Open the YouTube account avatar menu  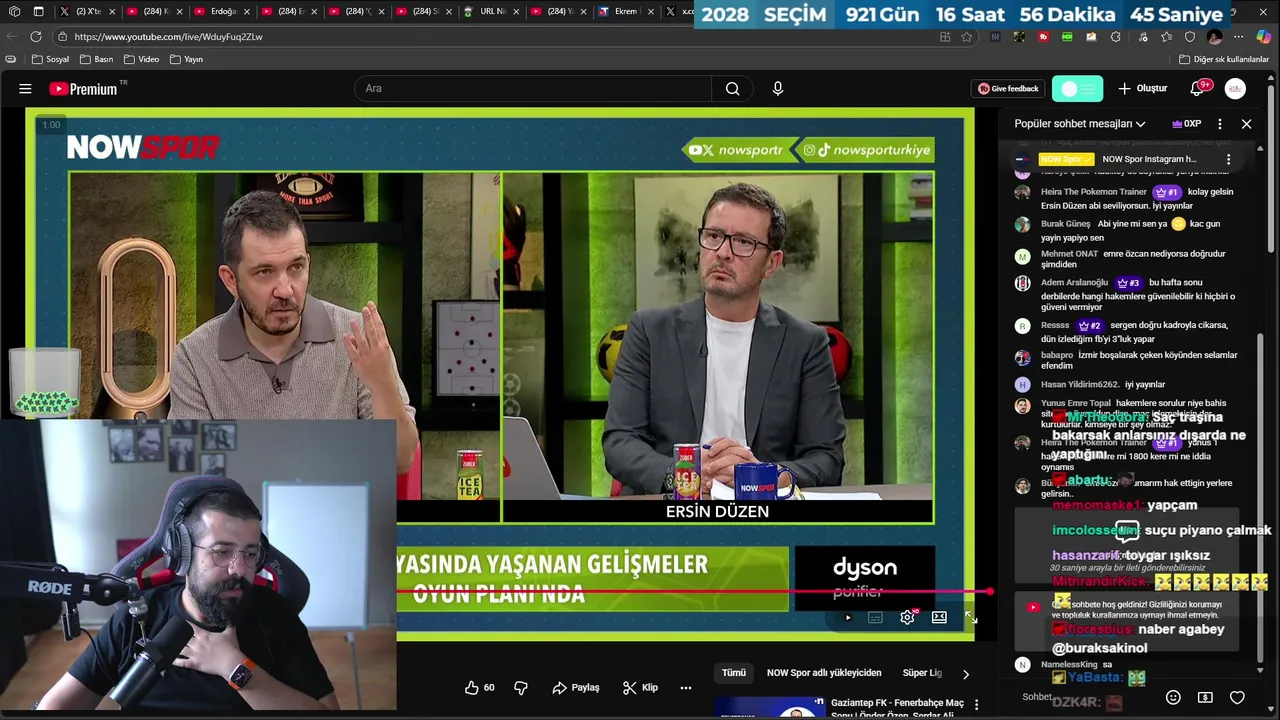click(x=1235, y=88)
